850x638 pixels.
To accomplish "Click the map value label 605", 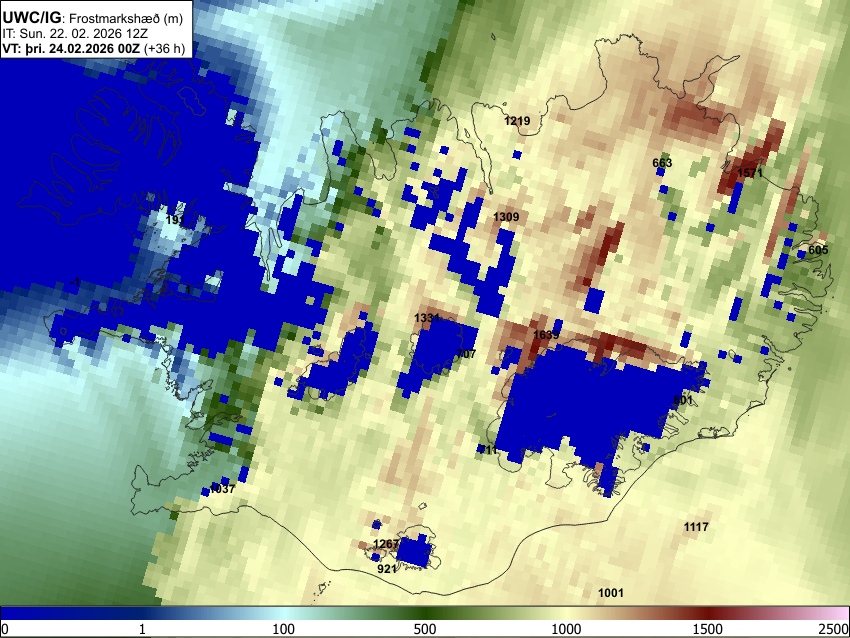I will 818,250.
